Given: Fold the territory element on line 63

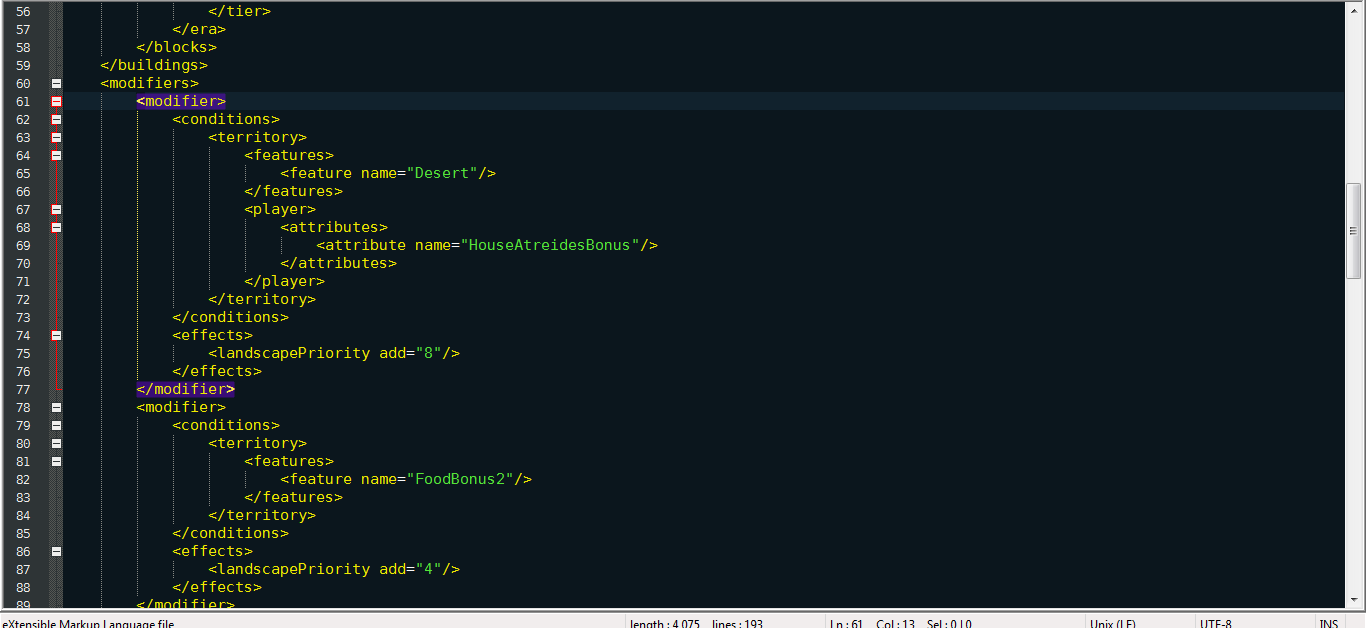Looking at the screenshot, I should tap(56, 138).
